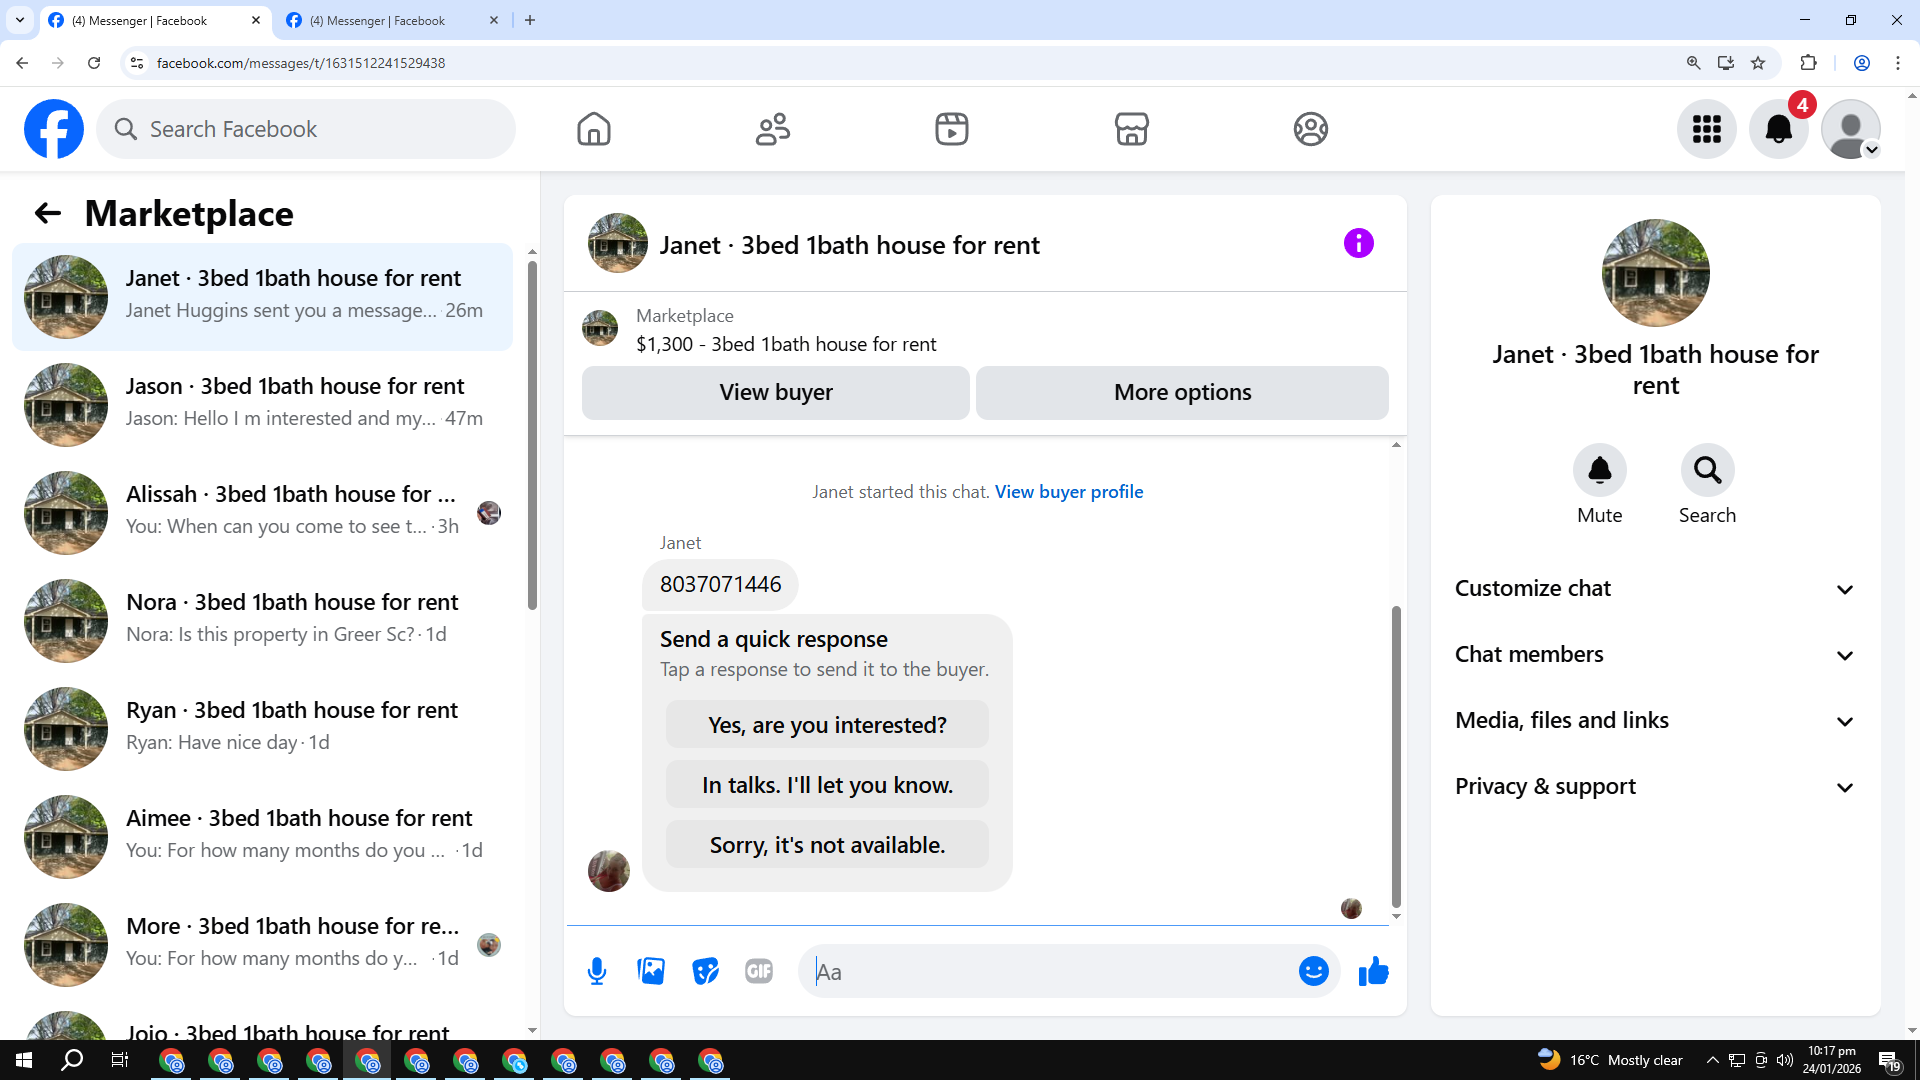Click the voice clip microphone icon
Image resolution: width=1920 pixels, height=1080 pixels.
point(597,971)
